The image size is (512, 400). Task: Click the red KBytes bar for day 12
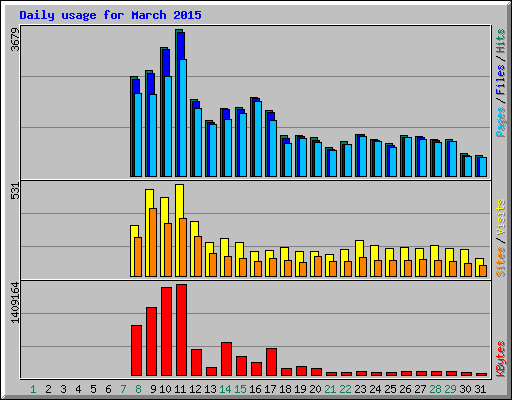(x=197, y=363)
